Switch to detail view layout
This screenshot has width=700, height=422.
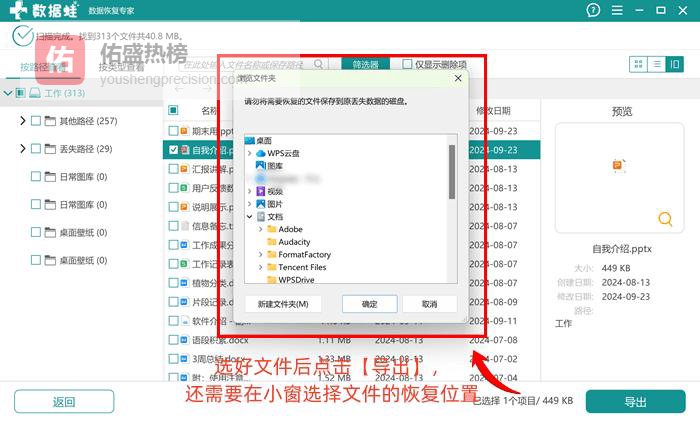(675, 64)
